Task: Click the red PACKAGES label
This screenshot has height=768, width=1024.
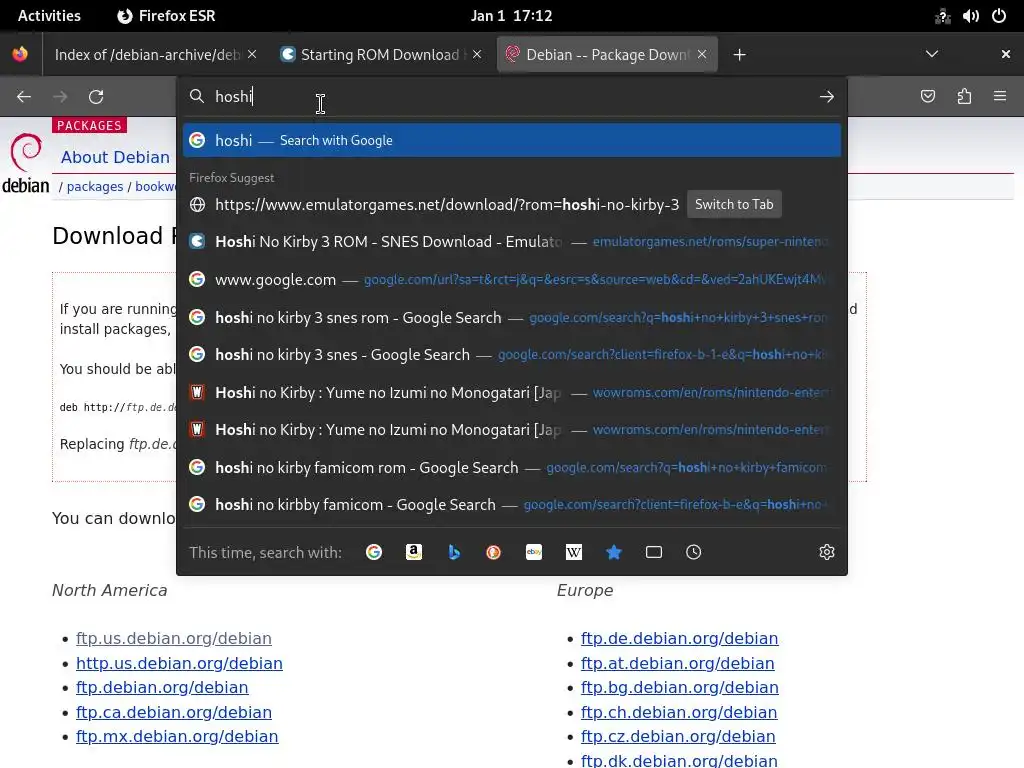Action: 89,125
